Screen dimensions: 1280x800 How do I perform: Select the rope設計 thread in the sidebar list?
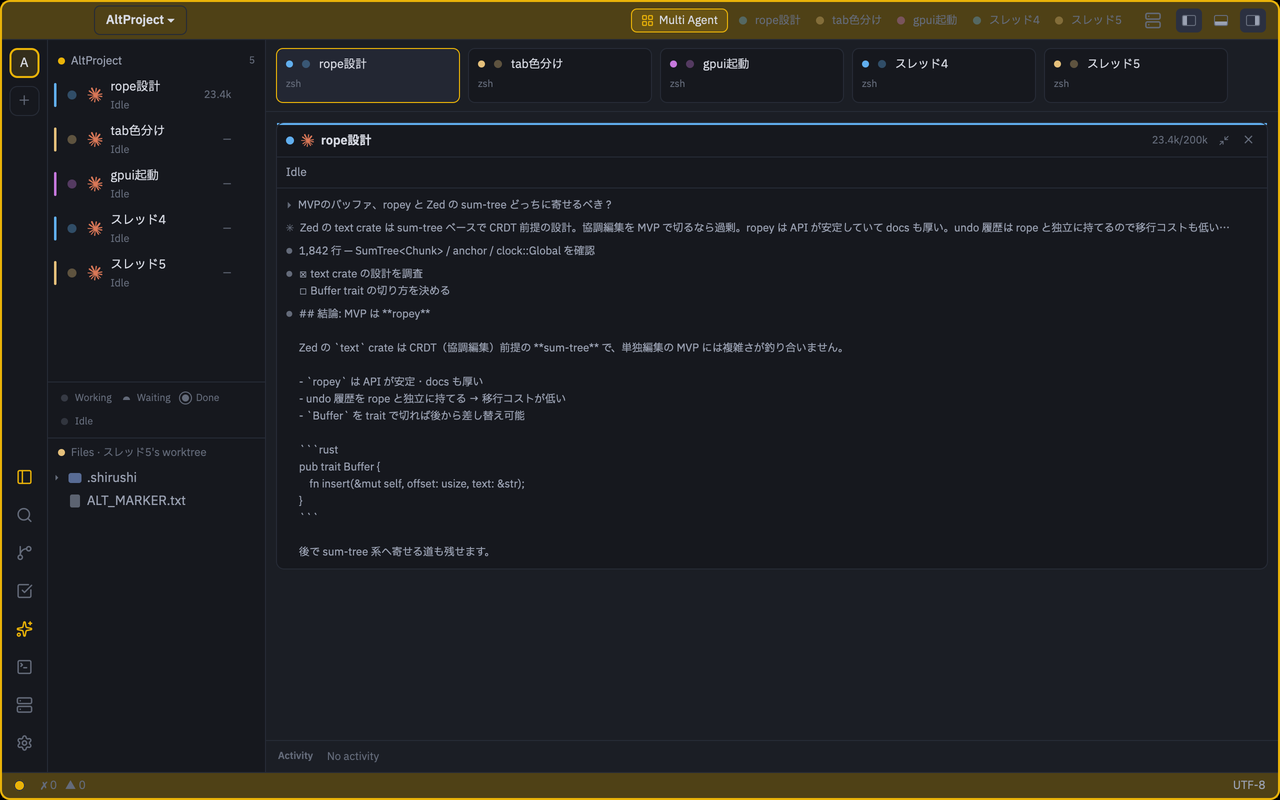[x=156, y=95]
